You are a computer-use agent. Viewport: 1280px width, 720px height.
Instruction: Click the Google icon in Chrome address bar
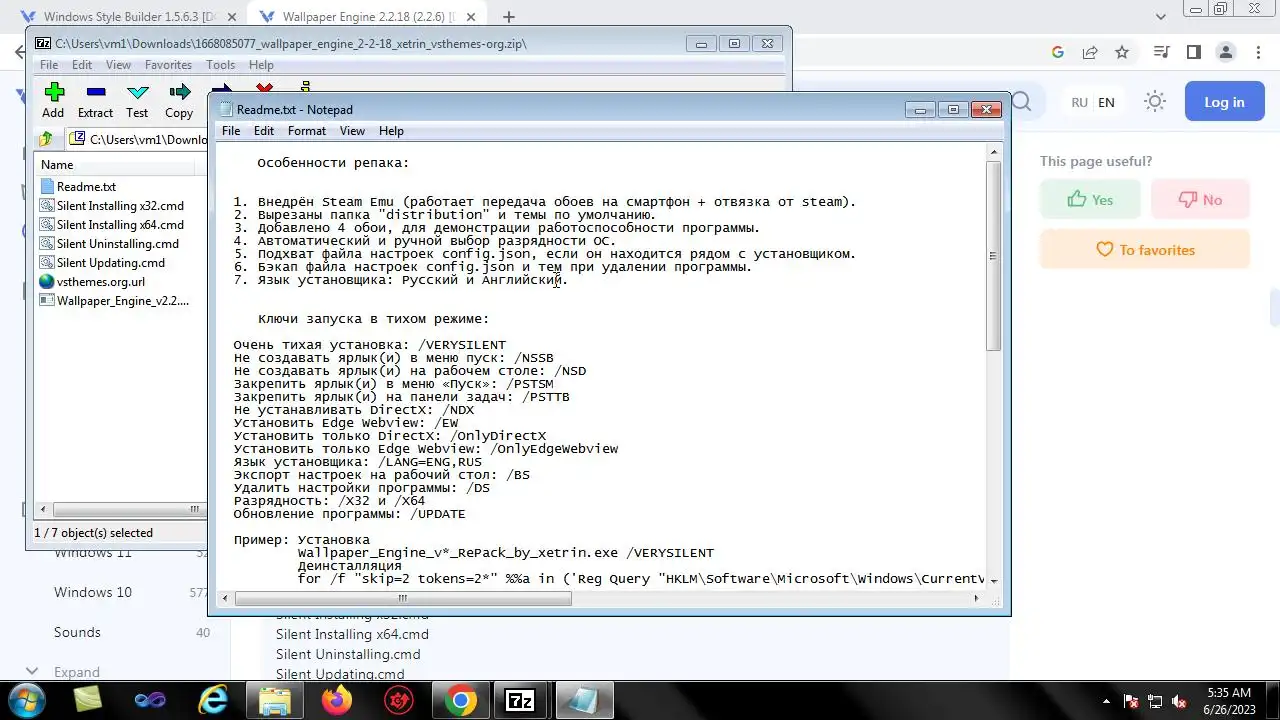[1058, 52]
